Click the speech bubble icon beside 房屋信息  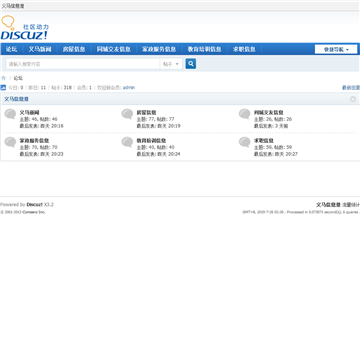[x=127, y=114]
